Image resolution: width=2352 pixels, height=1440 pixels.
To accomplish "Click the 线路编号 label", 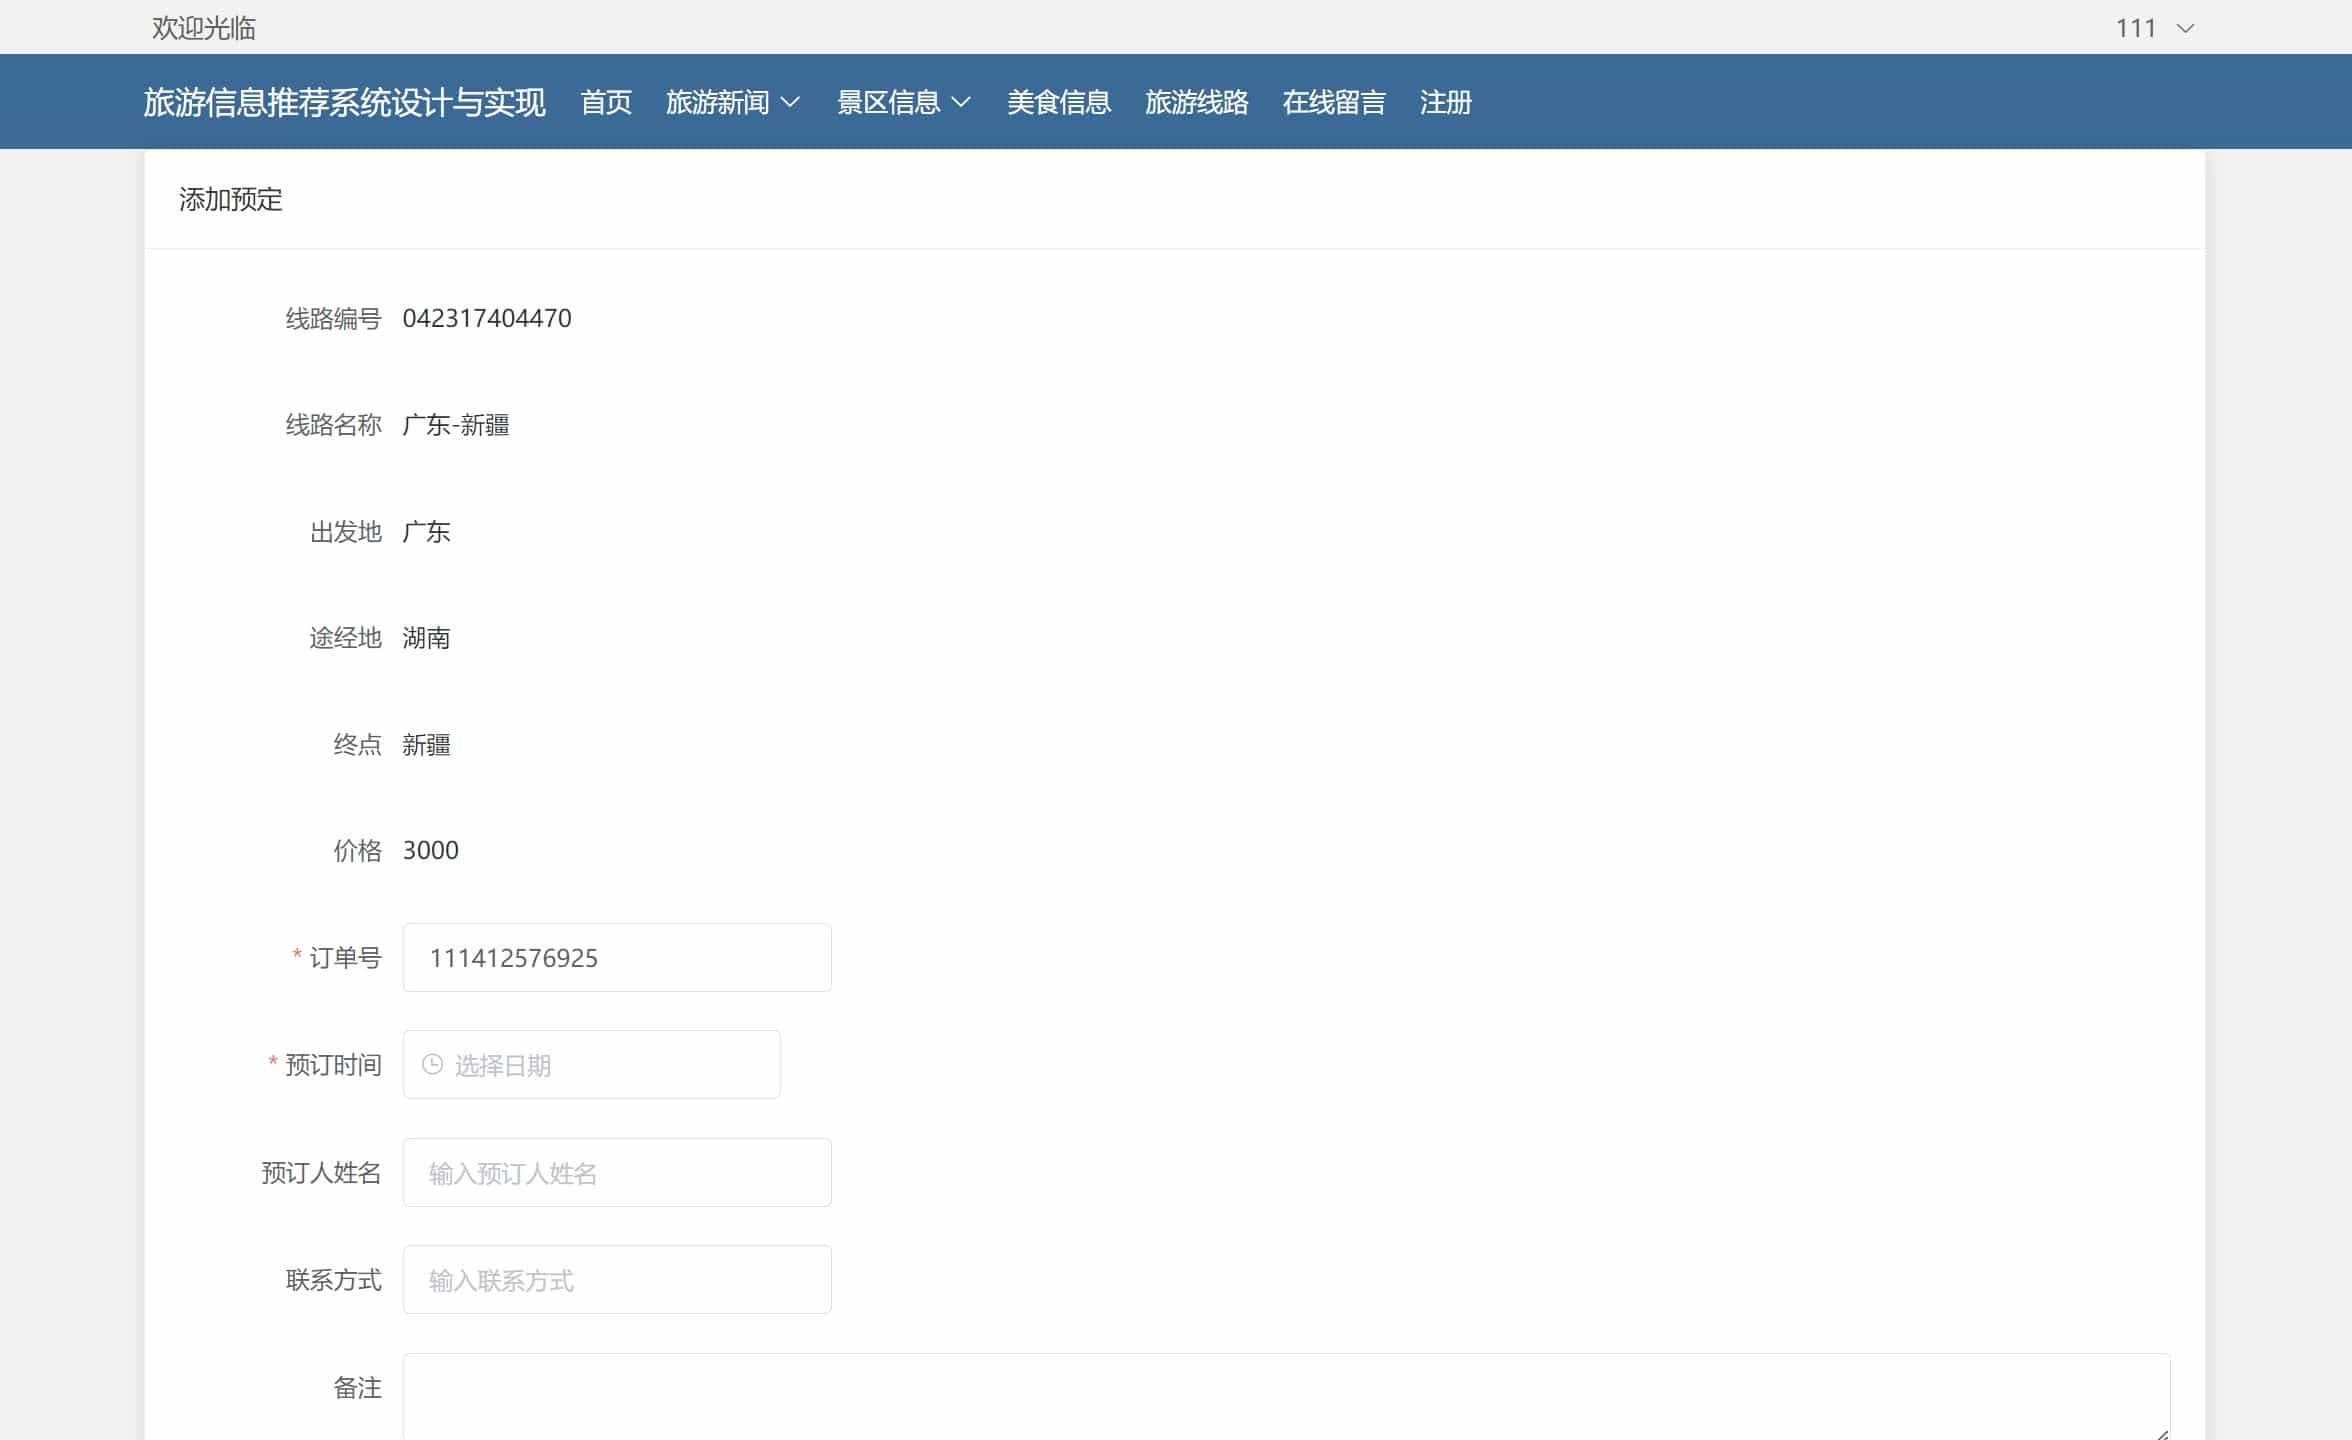I will click(x=334, y=318).
